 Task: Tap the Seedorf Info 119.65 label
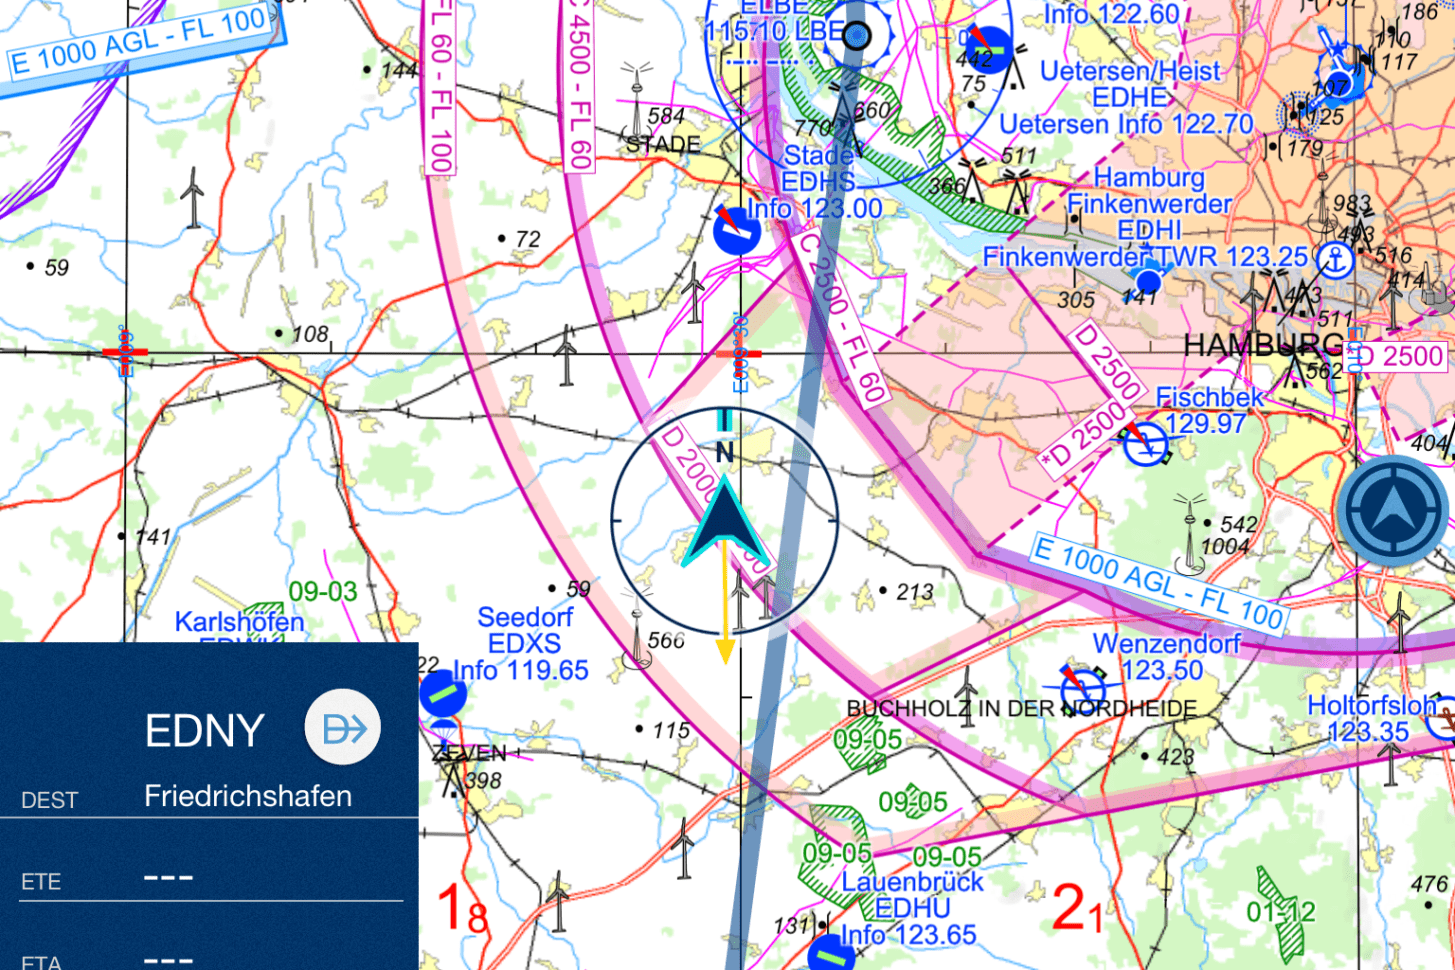coord(521,670)
